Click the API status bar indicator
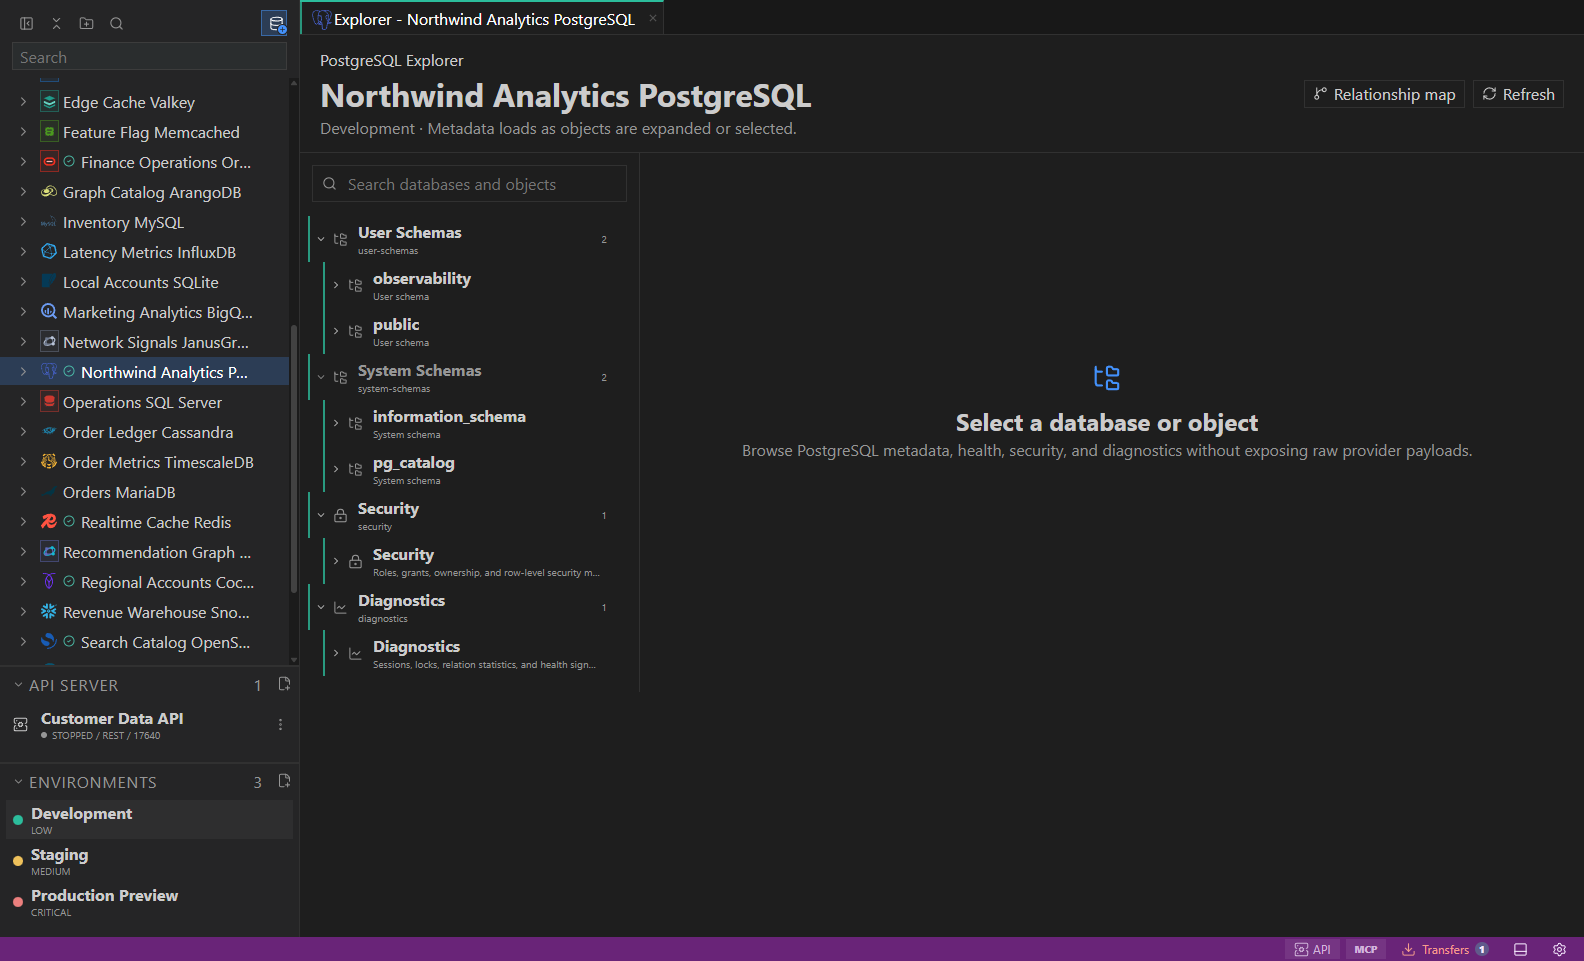The image size is (1584, 961). coord(1313,949)
